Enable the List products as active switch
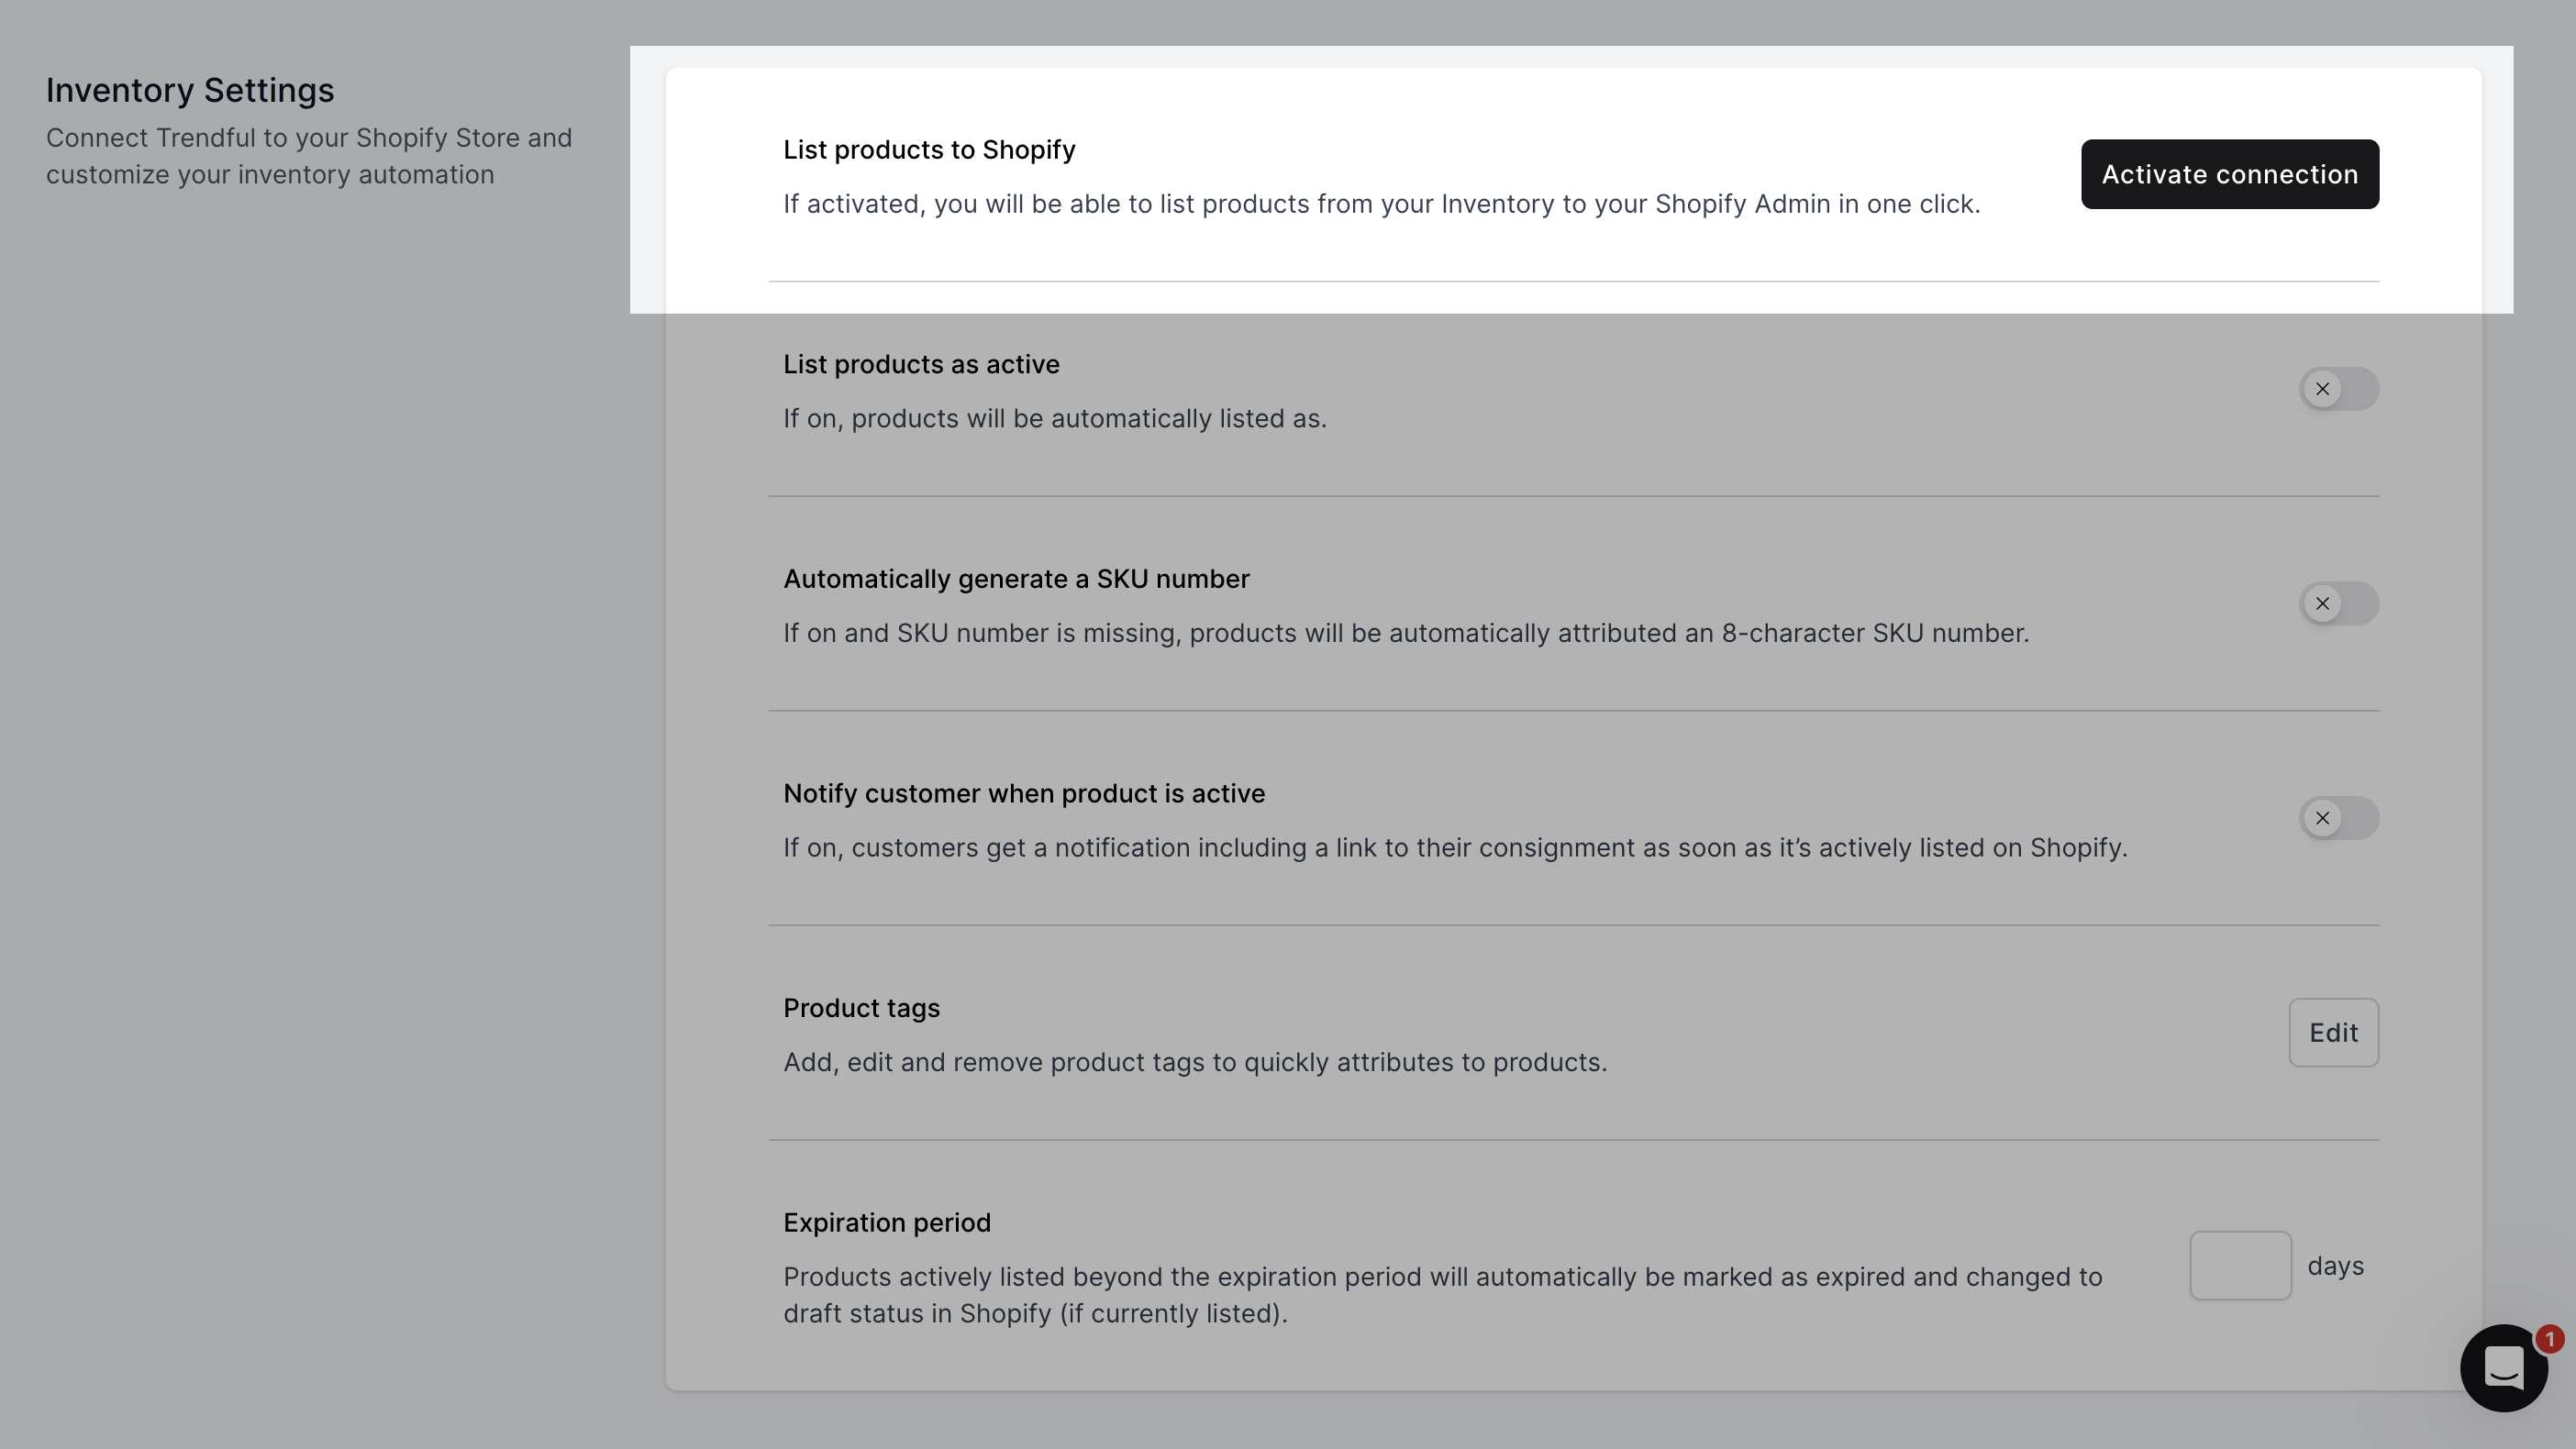This screenshot has width=2576, height=1449. 2337,389
